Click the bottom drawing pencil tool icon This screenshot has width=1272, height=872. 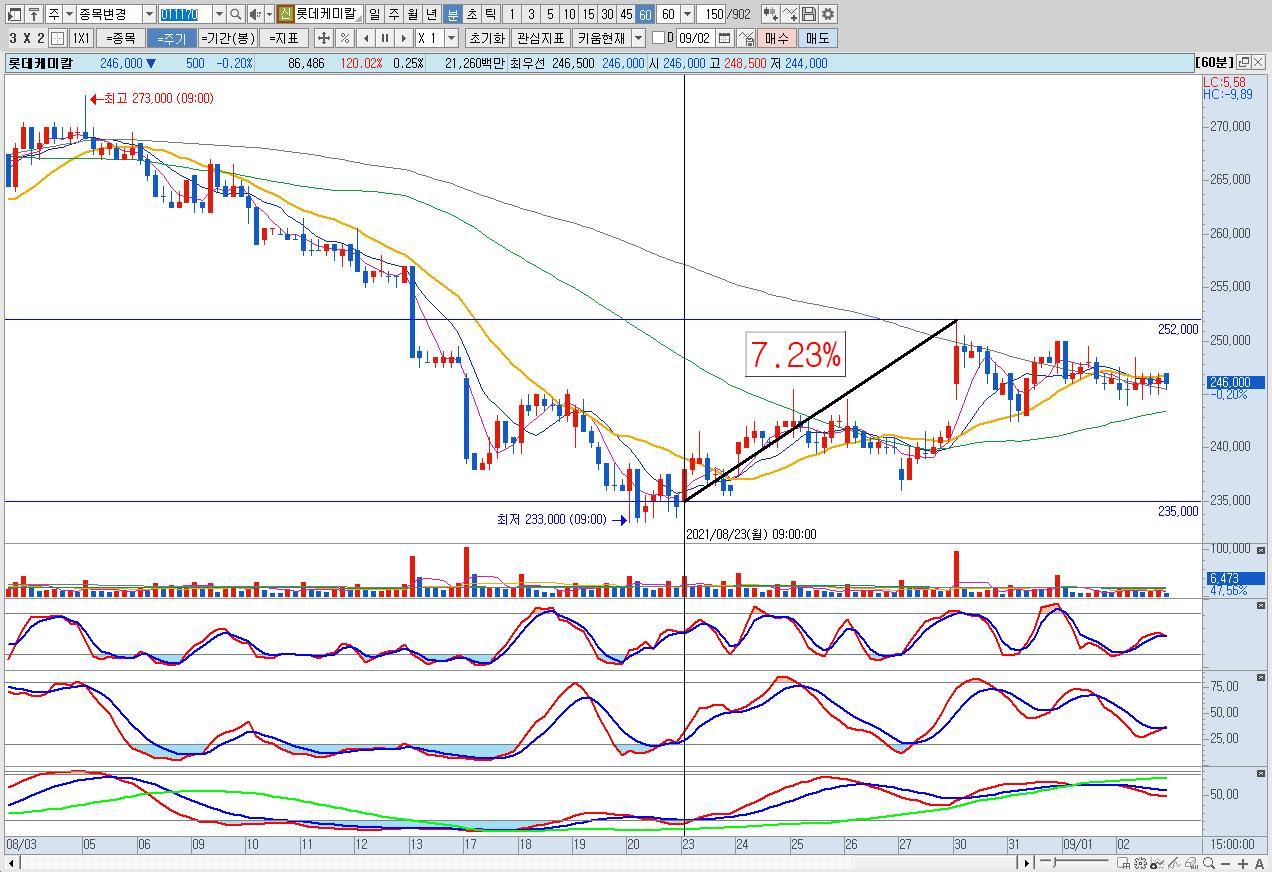(1175, 863)
